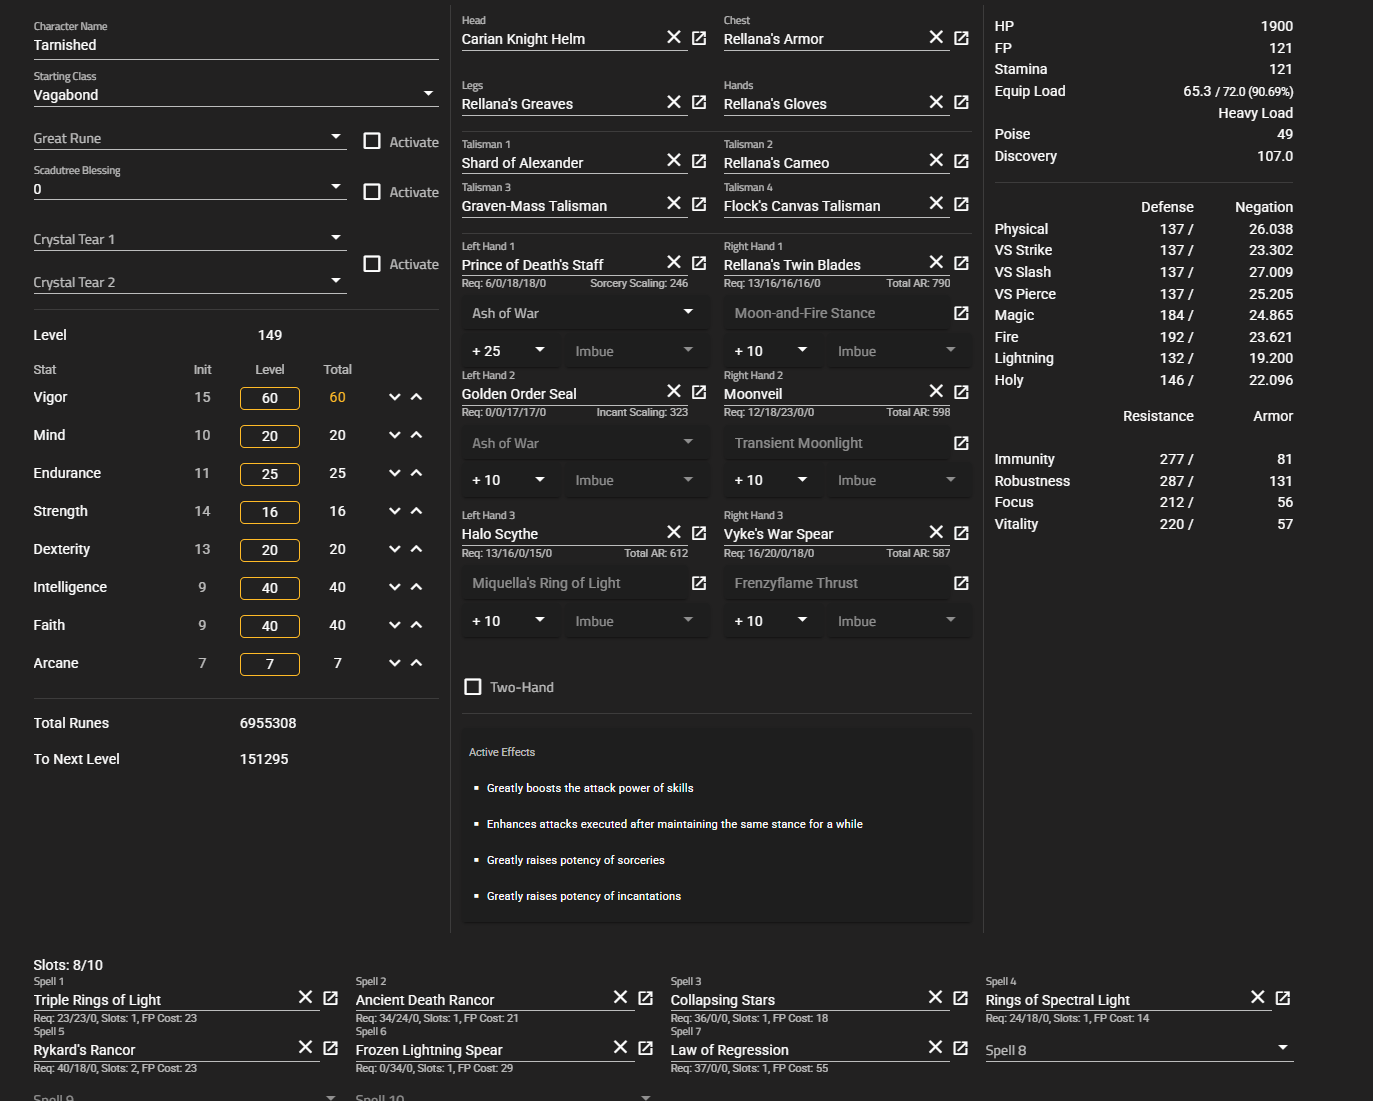Expand the Spell 8 dropdown

[x=1139, y=1050]
